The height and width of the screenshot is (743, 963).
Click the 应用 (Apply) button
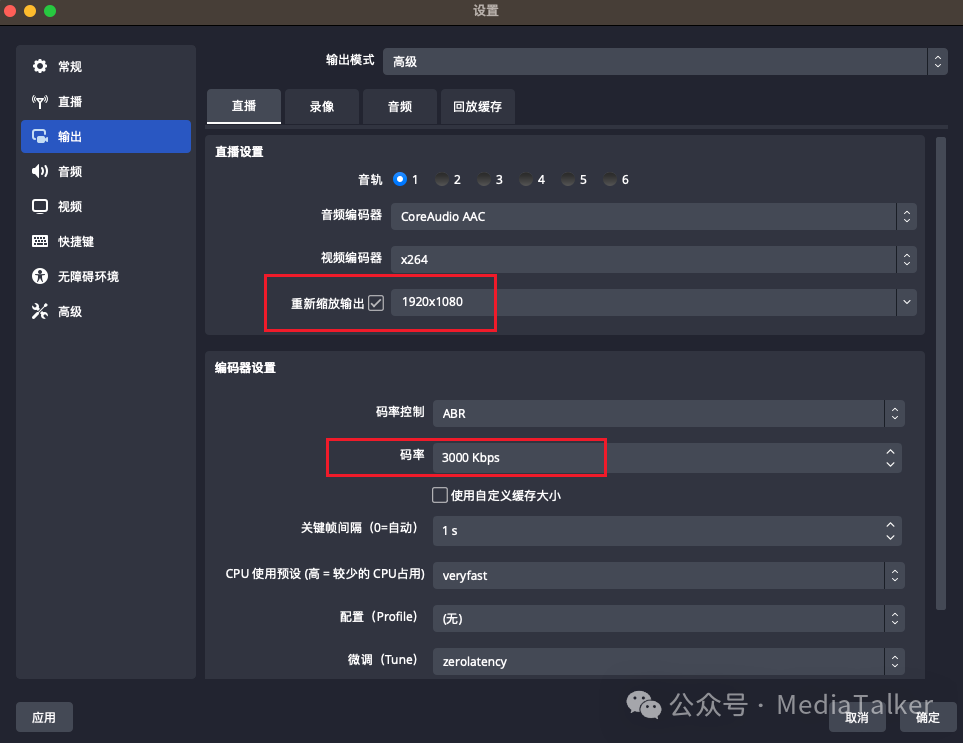[44, 717]
